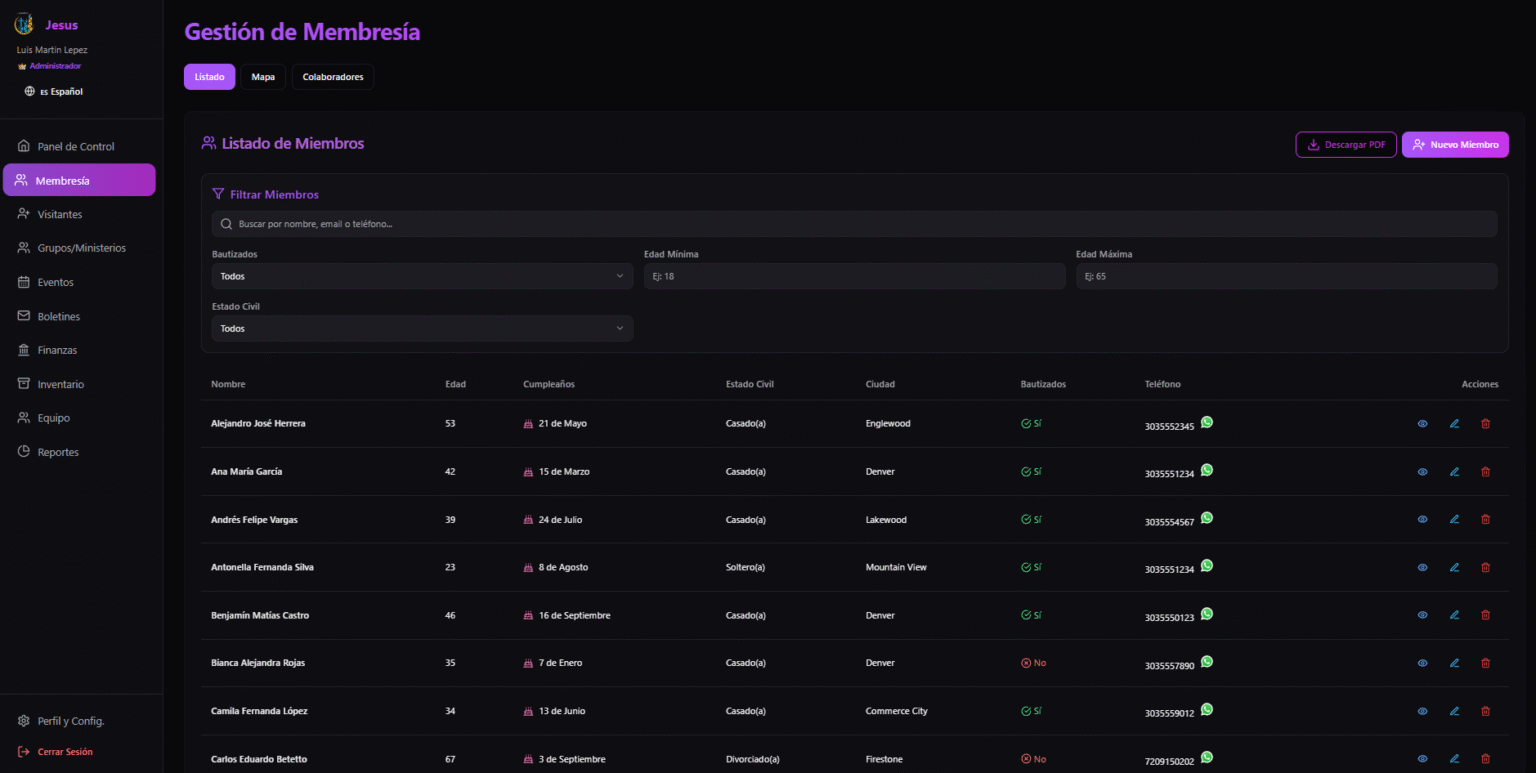This screenshot has width=1536, height=773.
Task: Click eye icon for Antonella Fernanda Silva
Action: pyautogui.click(x=1422, y=568)
